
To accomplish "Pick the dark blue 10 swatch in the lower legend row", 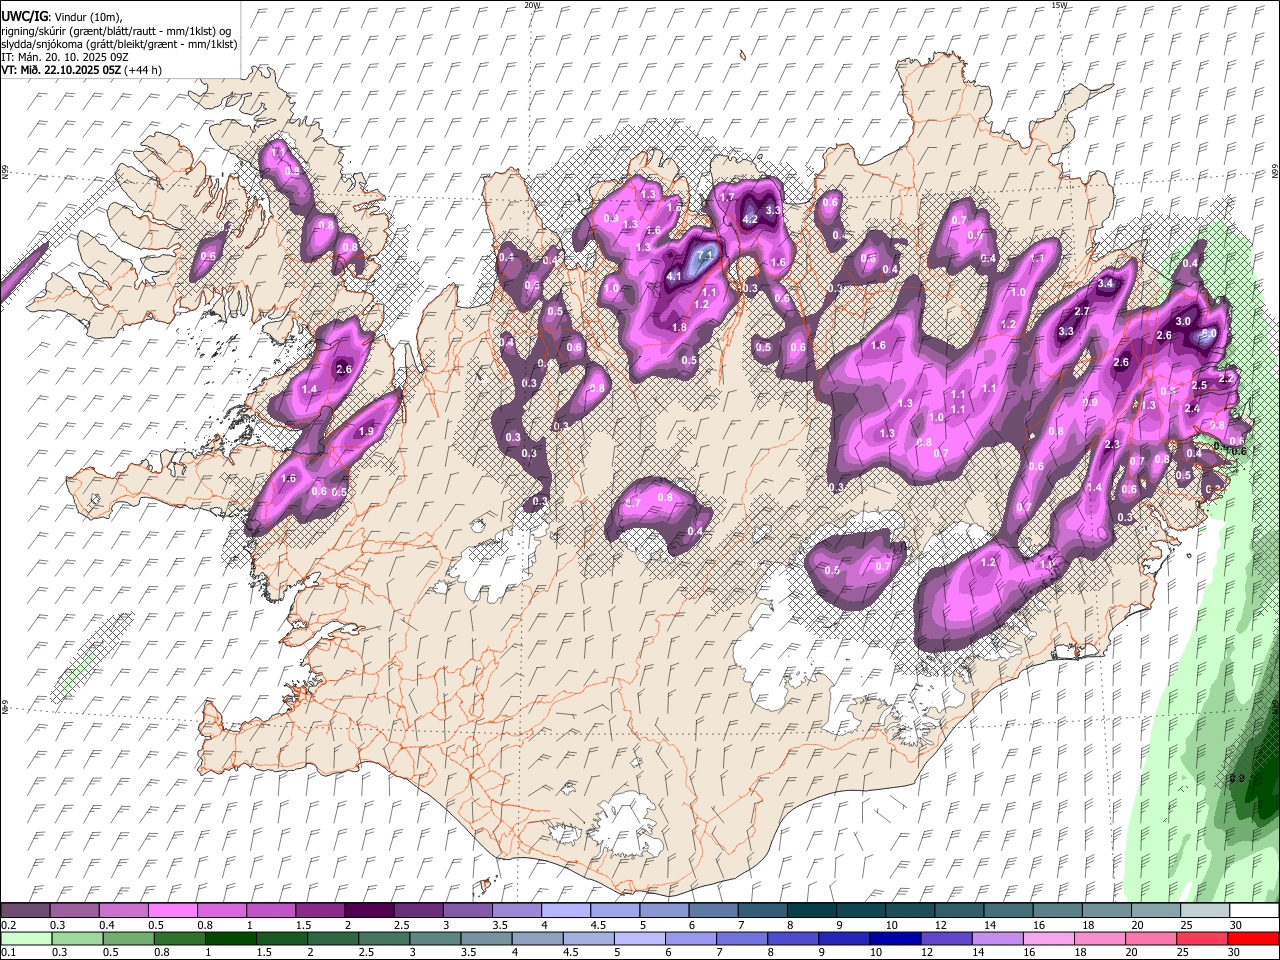I will pos(894,939).
